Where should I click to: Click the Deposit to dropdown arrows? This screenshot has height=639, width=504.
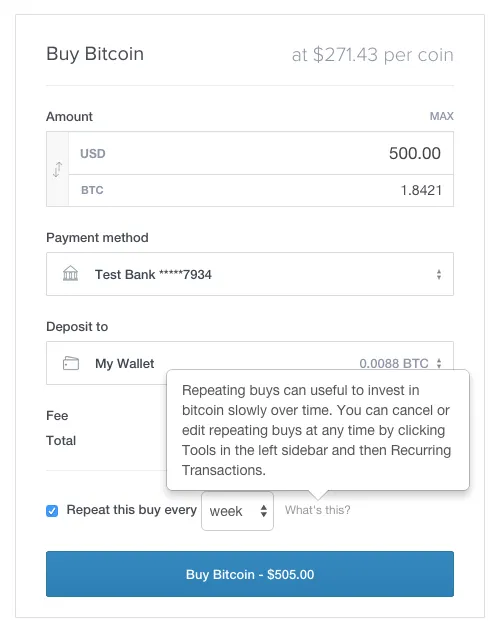click(439, 363)
